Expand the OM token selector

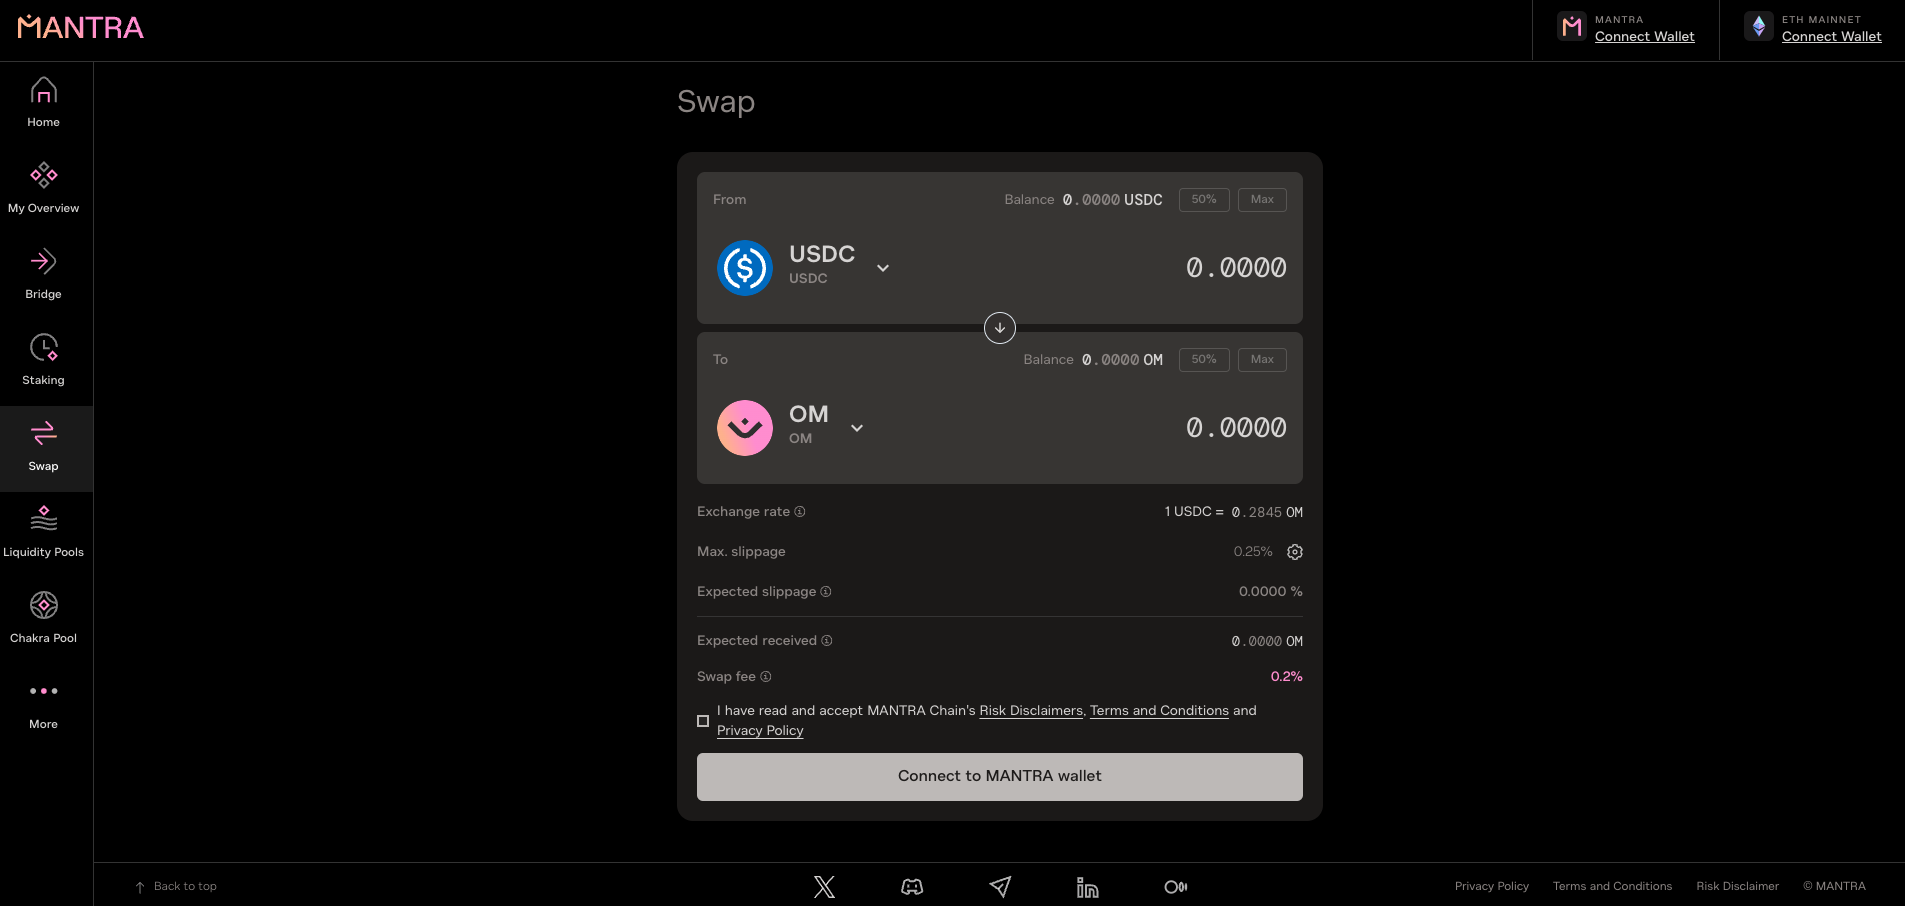click(x=857, y=428)
